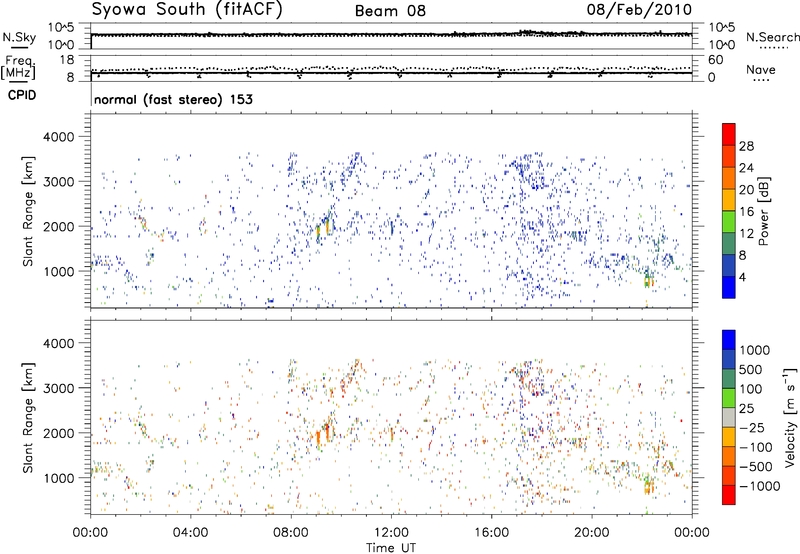The width and height of the screenshot is (800, 554).
Task: Click Nave axis value '60'
Action: click(x=715, y=60)
